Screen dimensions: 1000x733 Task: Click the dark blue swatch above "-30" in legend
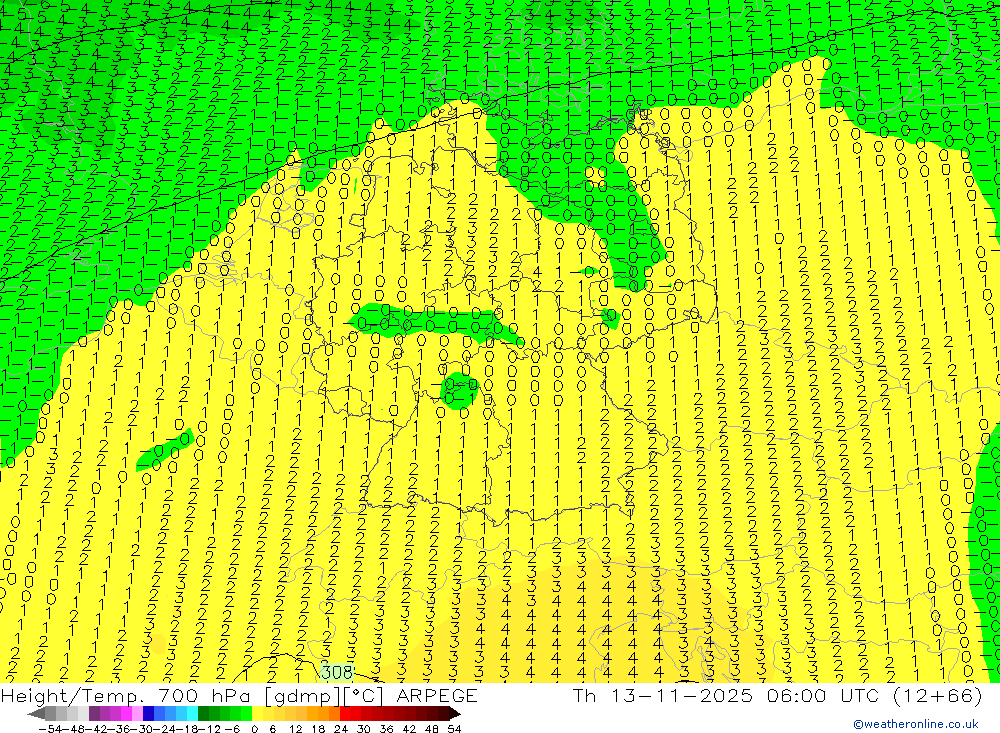[149, 713]
